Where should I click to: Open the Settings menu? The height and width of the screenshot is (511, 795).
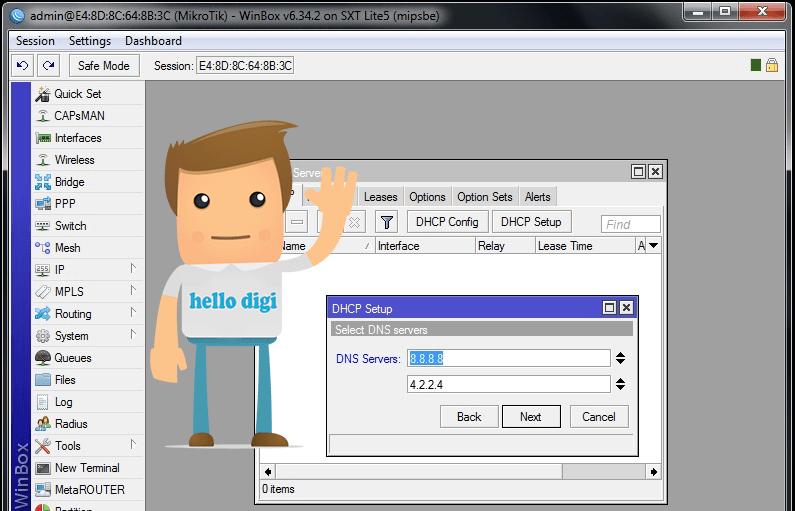point(90,41)
